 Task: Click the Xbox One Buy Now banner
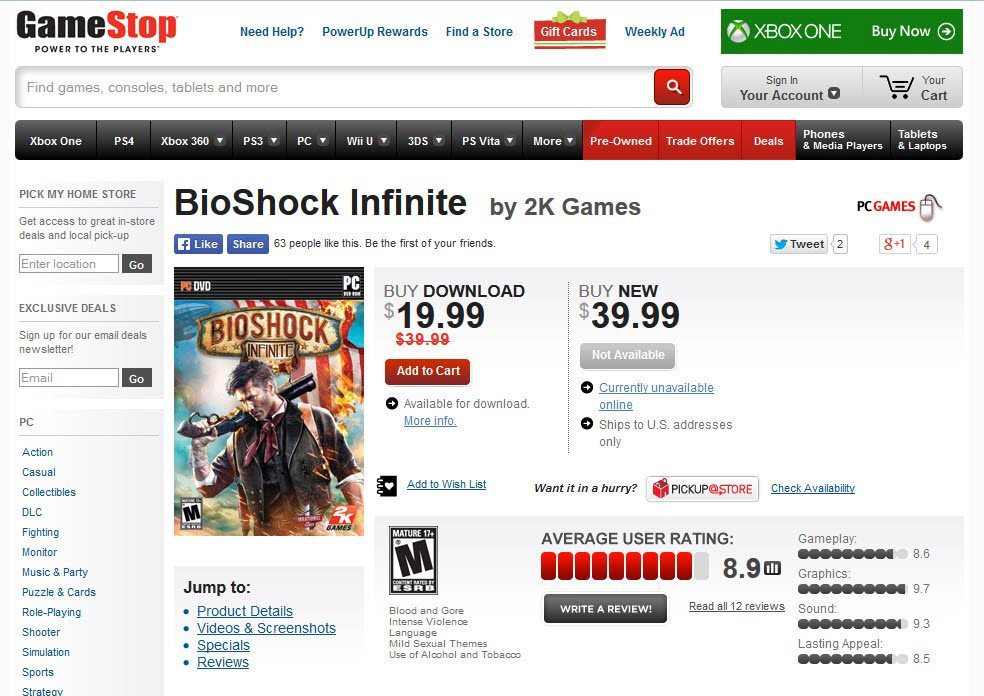pyautogui.click(x=841, y=31)
